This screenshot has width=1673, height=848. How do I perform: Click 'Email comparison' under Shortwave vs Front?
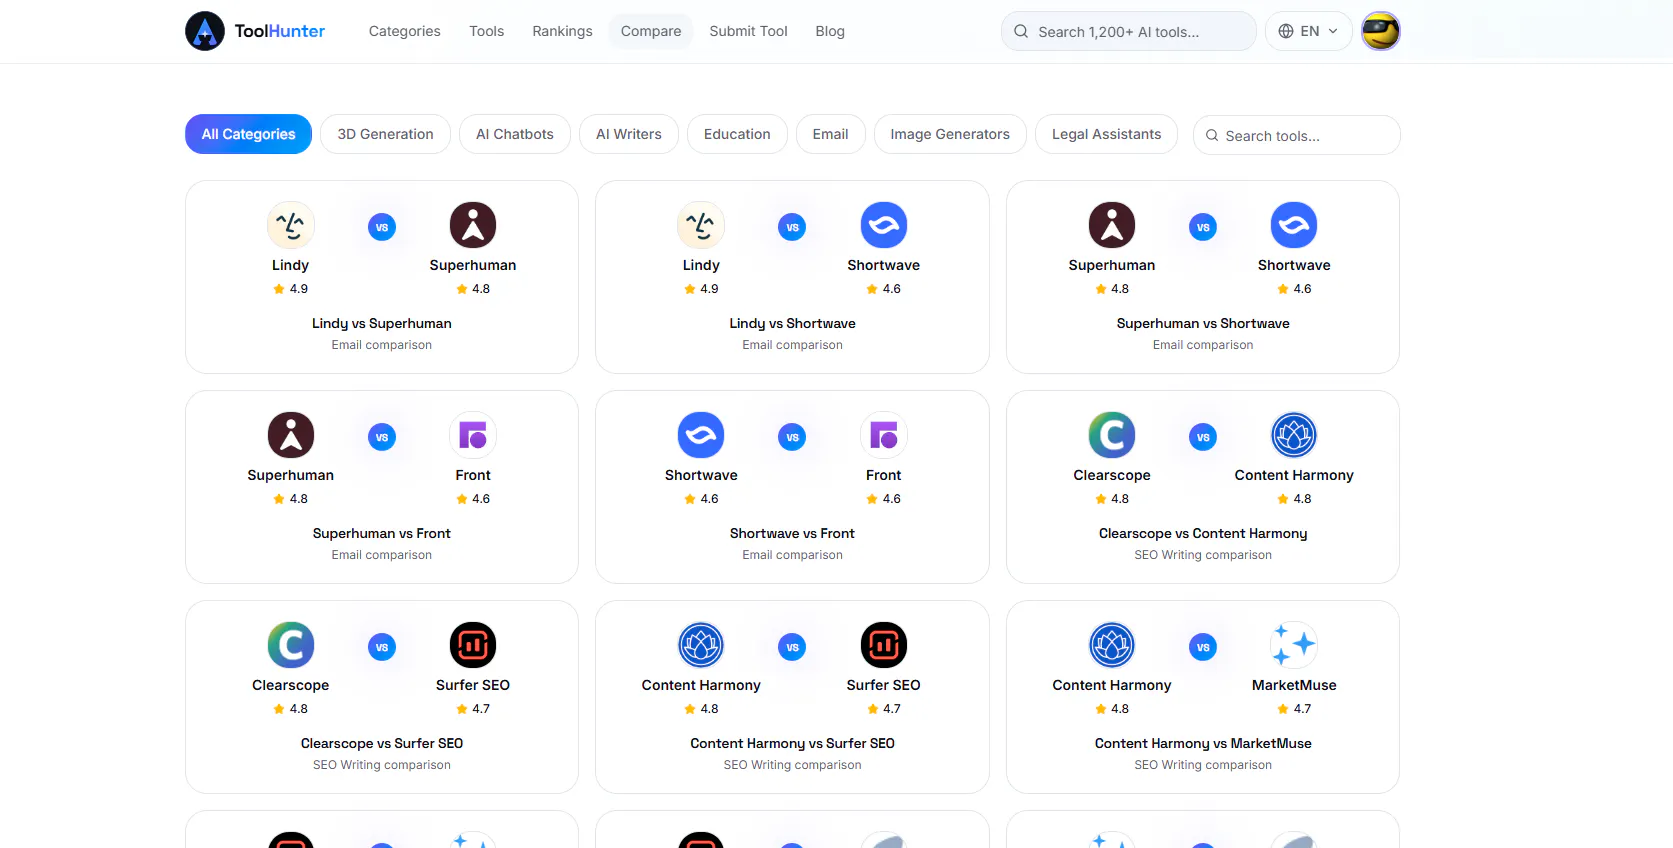pyautogui.click(x=792, y=555)
